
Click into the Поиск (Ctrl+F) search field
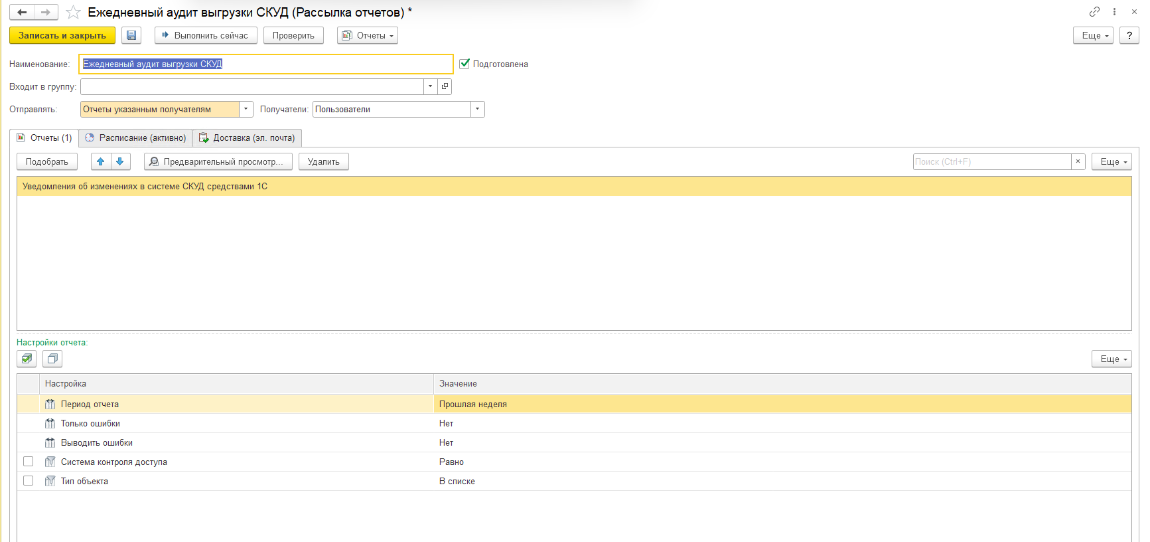coord(991,161)
